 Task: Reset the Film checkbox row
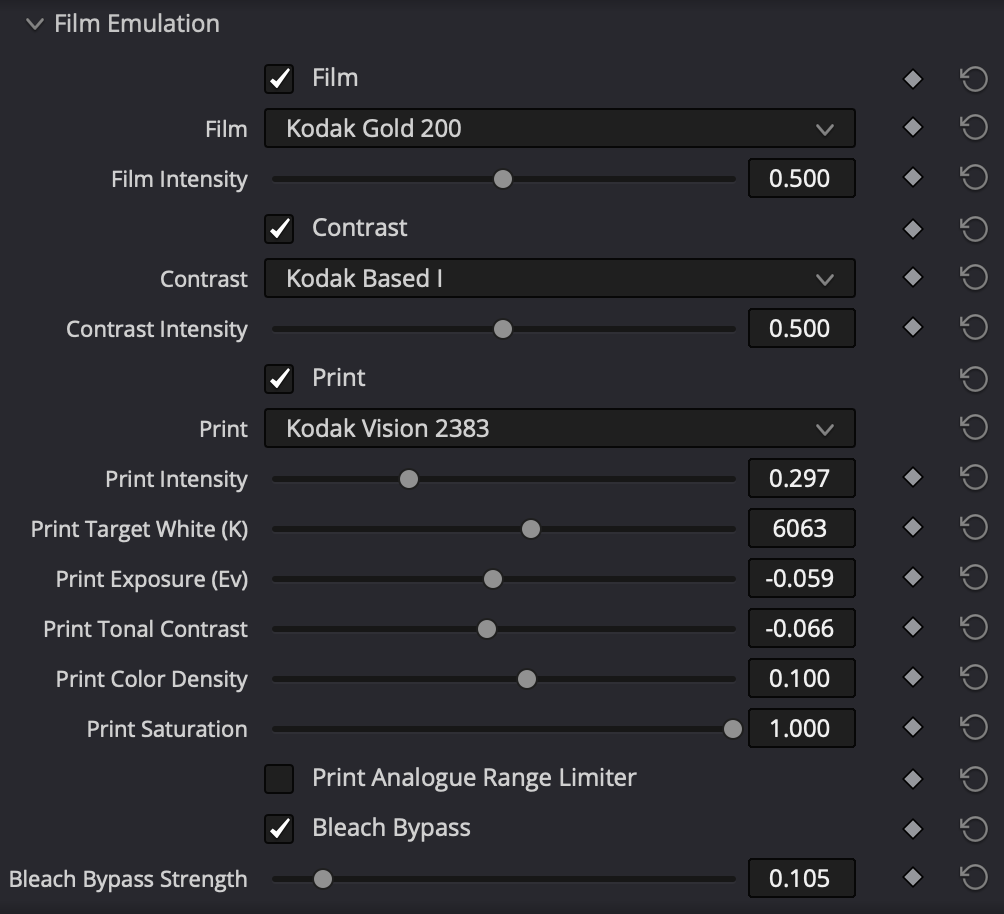(x=974, y=79)
